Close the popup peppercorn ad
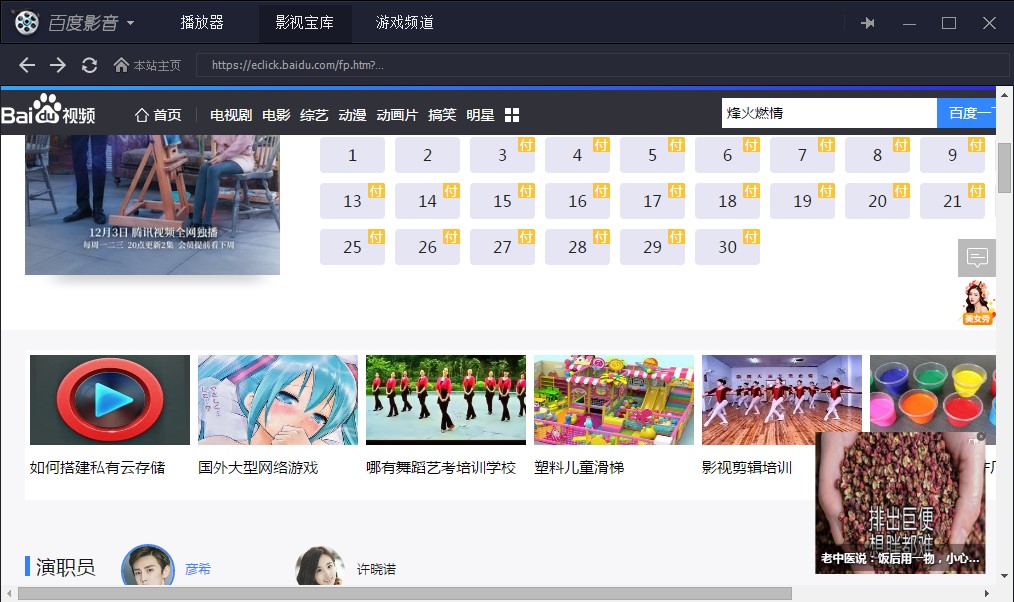Image resolution: width=1014 pixels, height=602 pixels. coord(981,436)
